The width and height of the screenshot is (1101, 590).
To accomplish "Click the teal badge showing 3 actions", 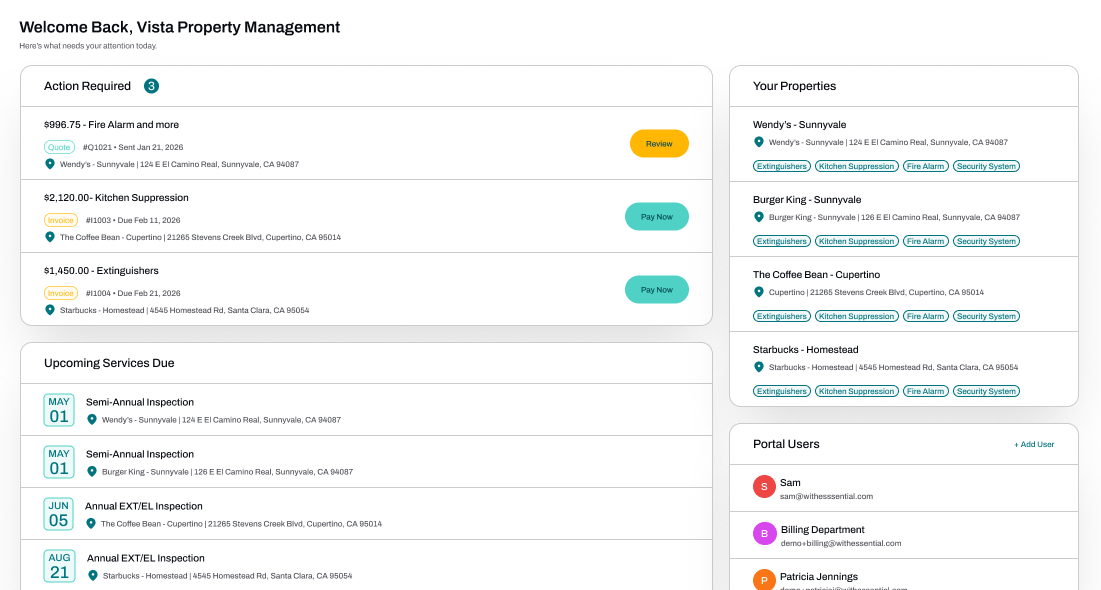I will click(151, 86).
